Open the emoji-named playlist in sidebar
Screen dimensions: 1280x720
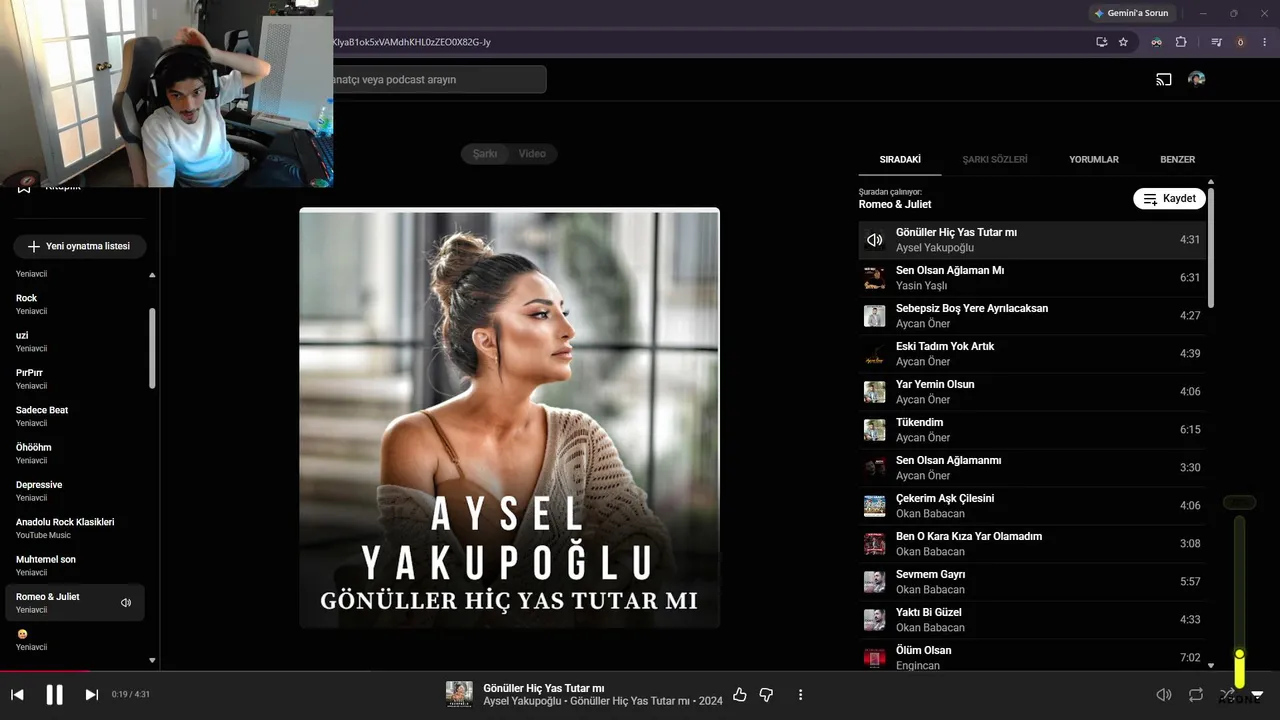[76, 640]
